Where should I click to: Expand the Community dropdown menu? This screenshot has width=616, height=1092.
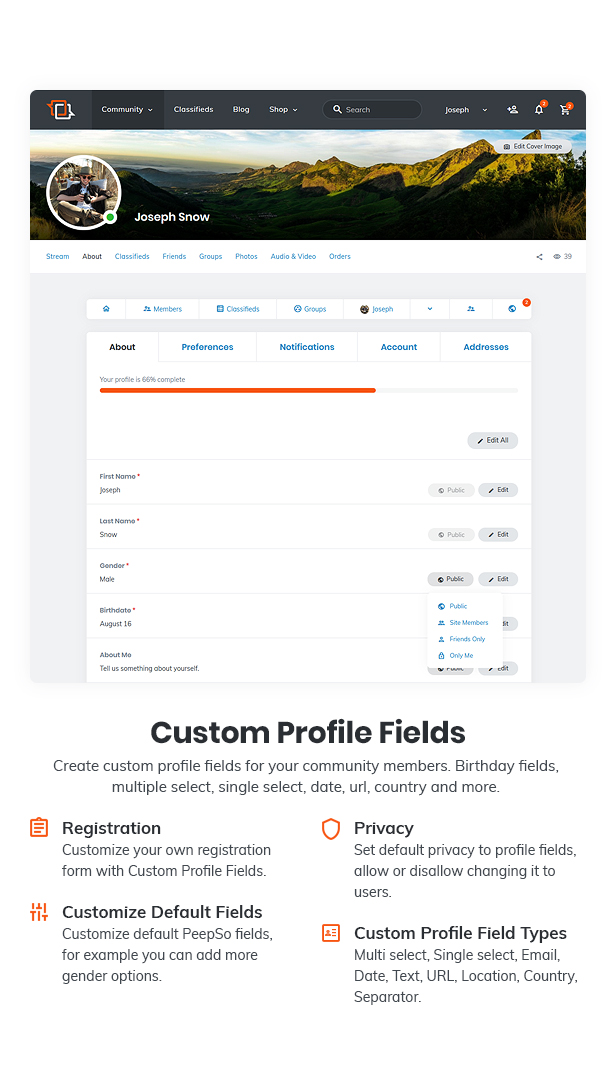[x=127, y=110]
